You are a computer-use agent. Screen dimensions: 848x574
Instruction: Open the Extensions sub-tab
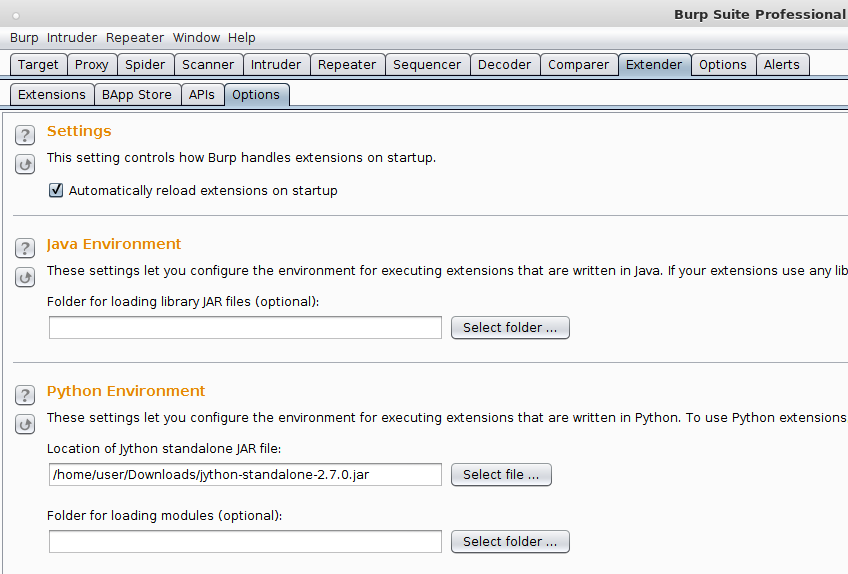52,95
